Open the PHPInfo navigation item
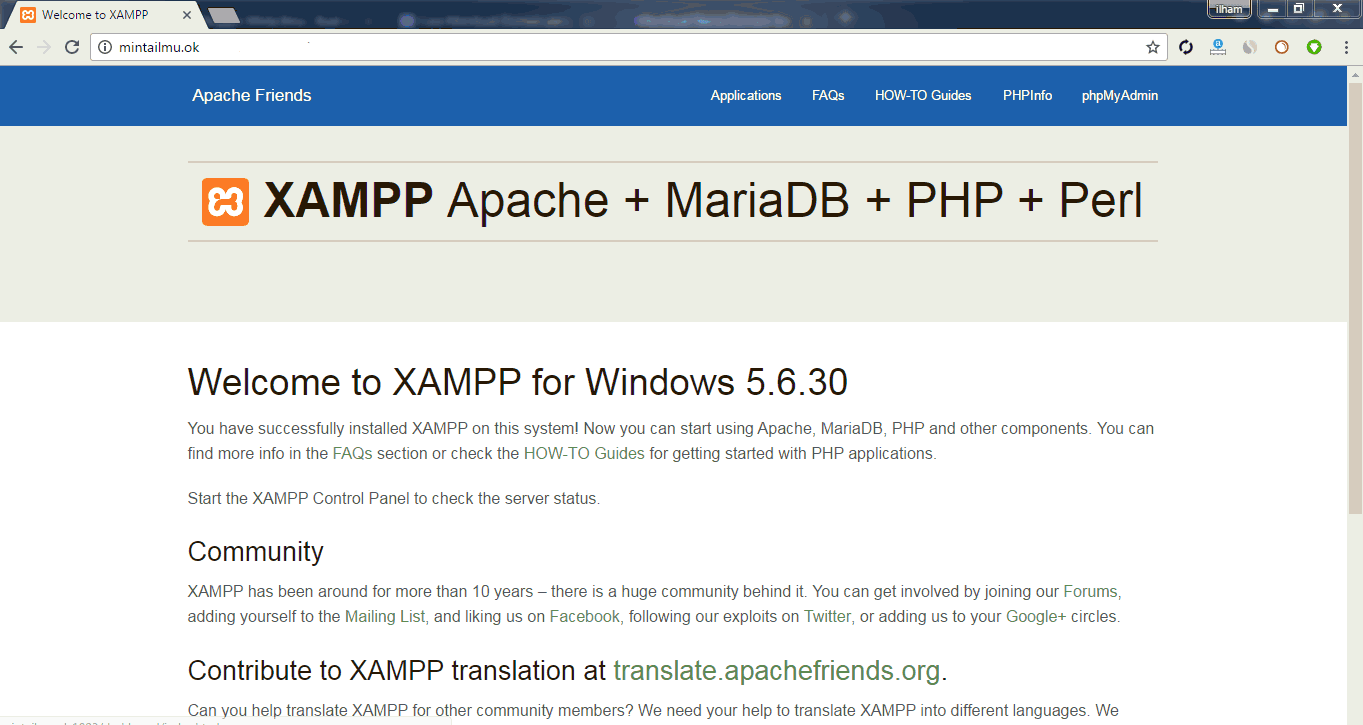Image resolution: width=1363 pixels, height=725 pixels. (1027, 96)
